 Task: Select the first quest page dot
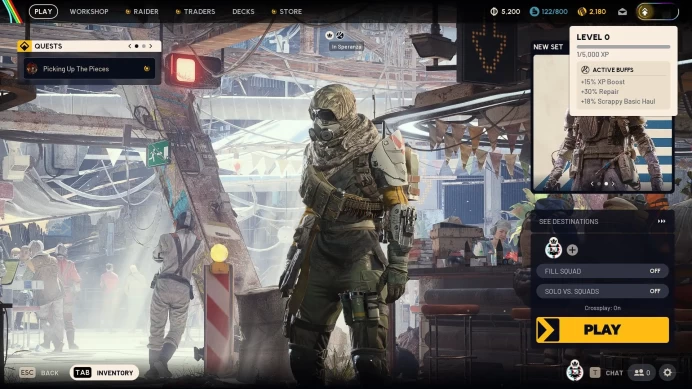tap(136, 46)
